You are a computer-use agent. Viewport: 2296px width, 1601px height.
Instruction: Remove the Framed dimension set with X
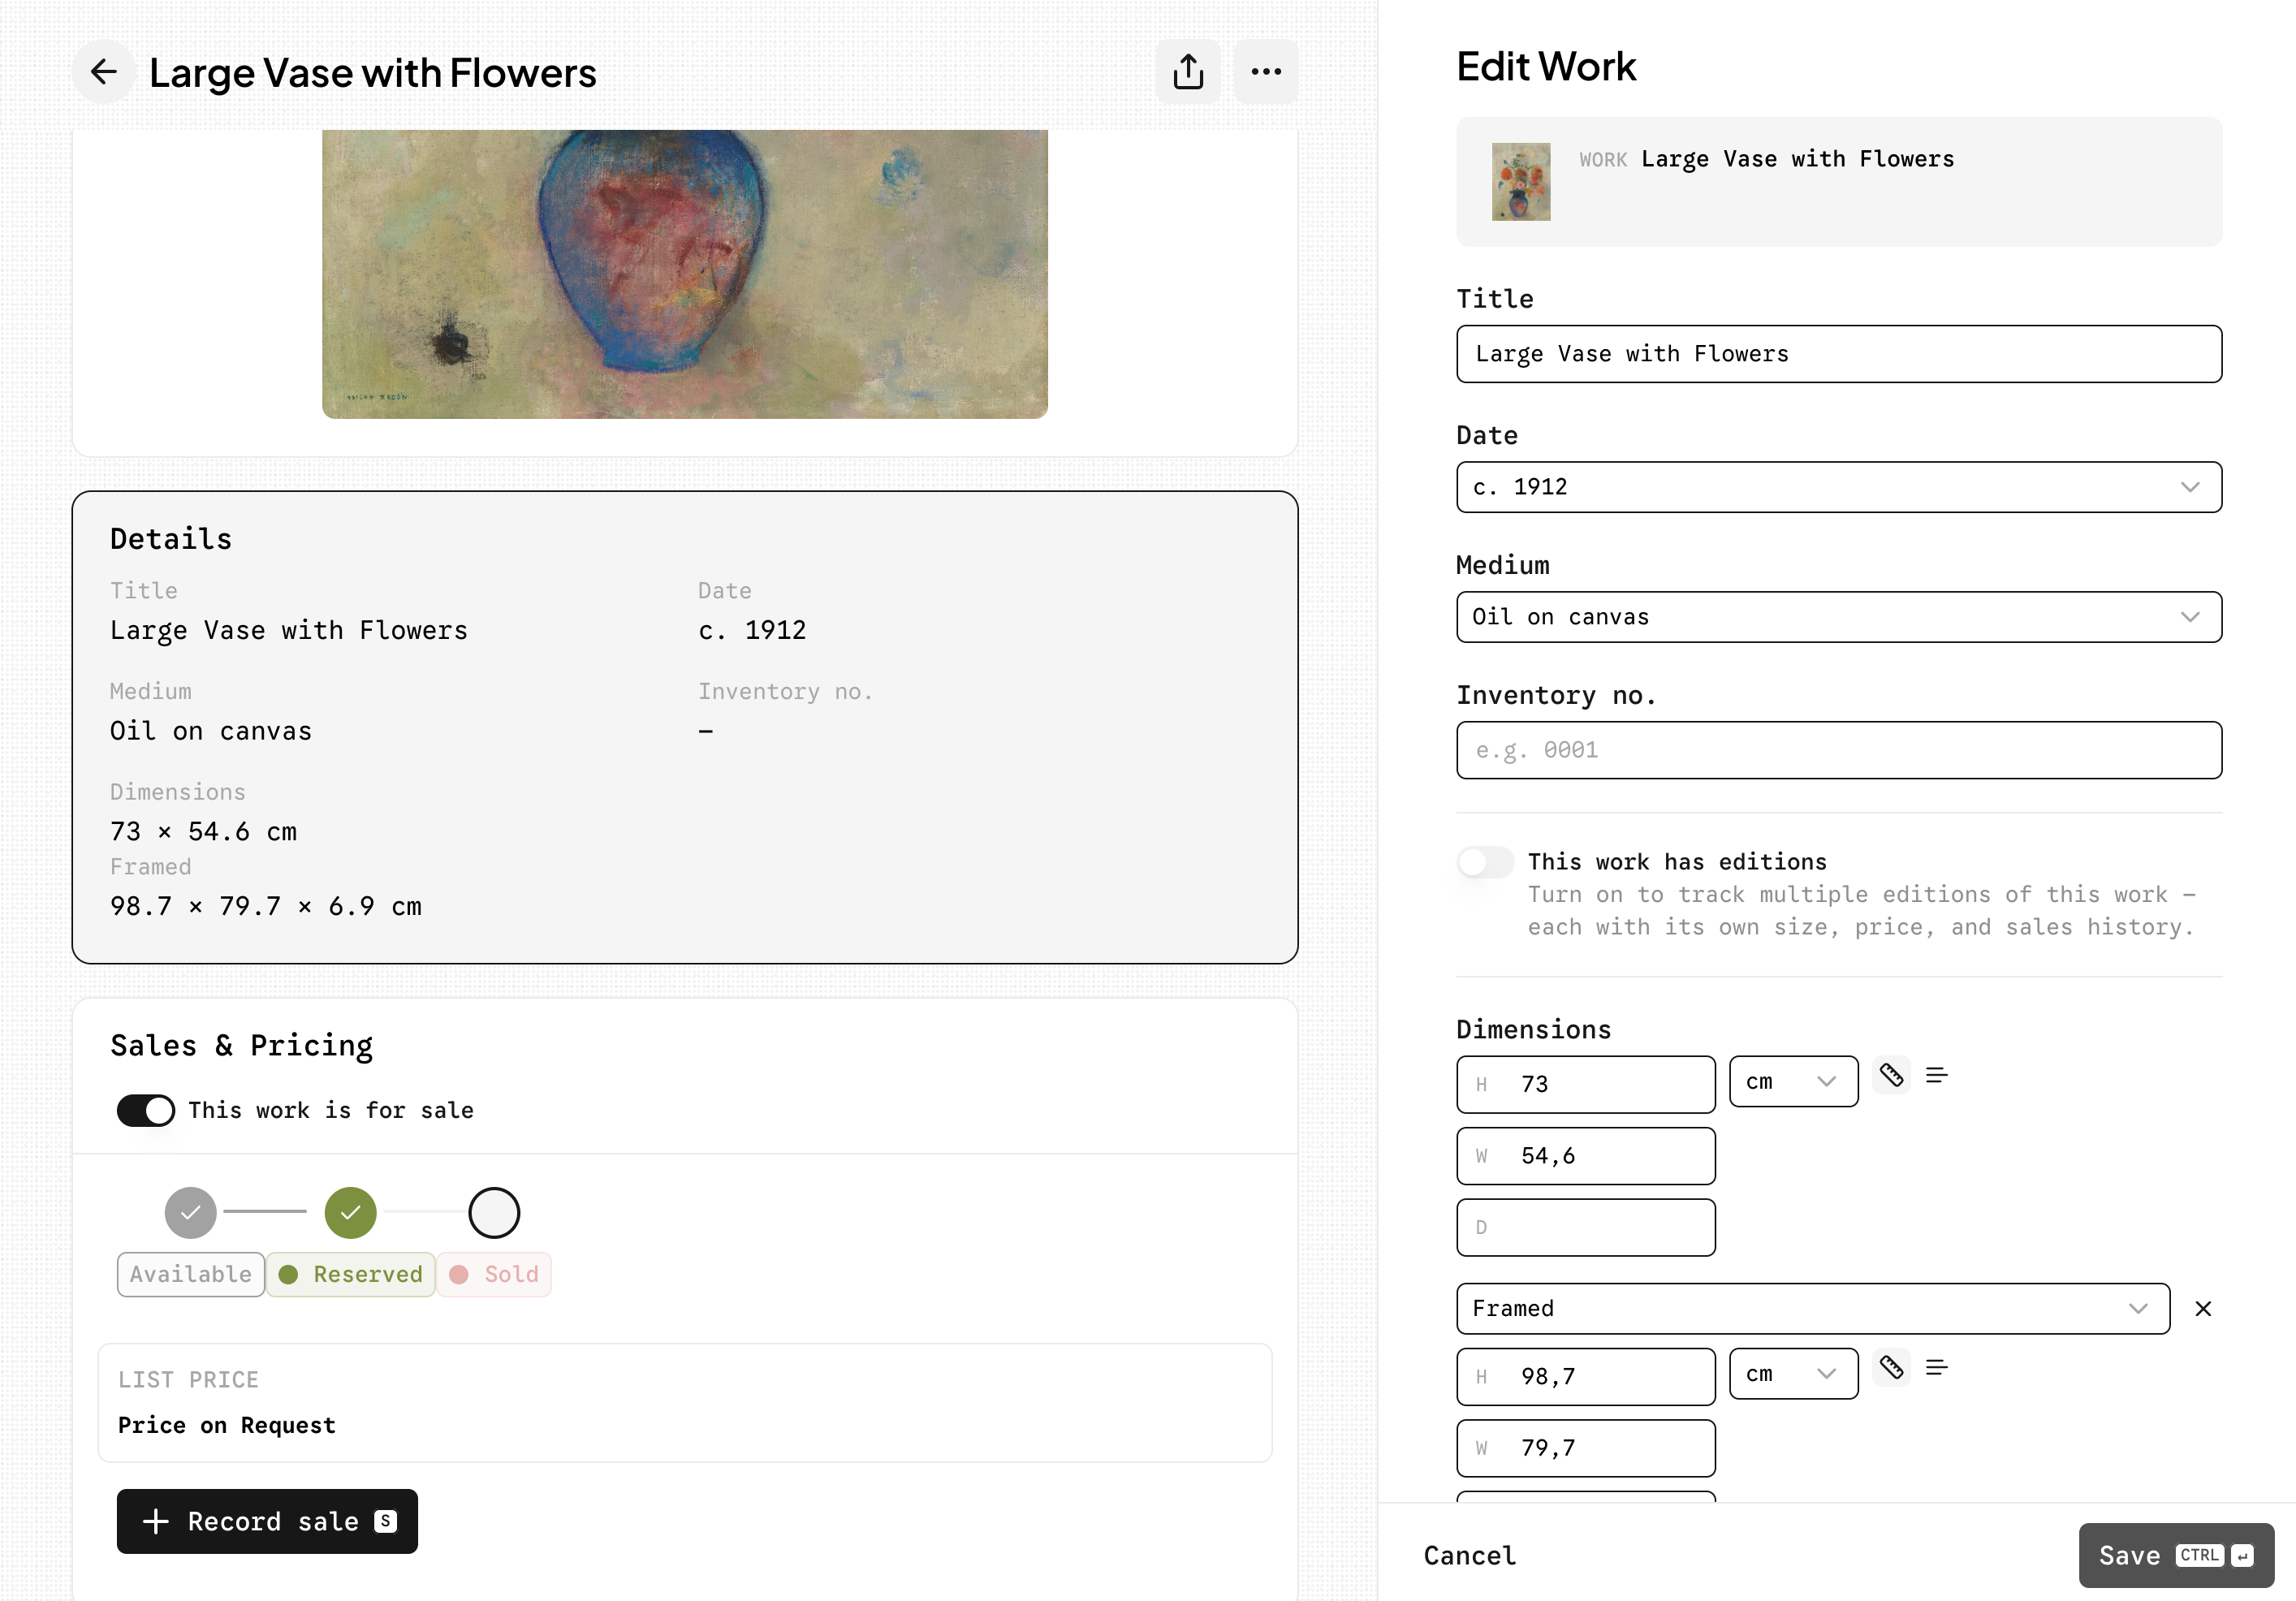pos(2202,1309)
